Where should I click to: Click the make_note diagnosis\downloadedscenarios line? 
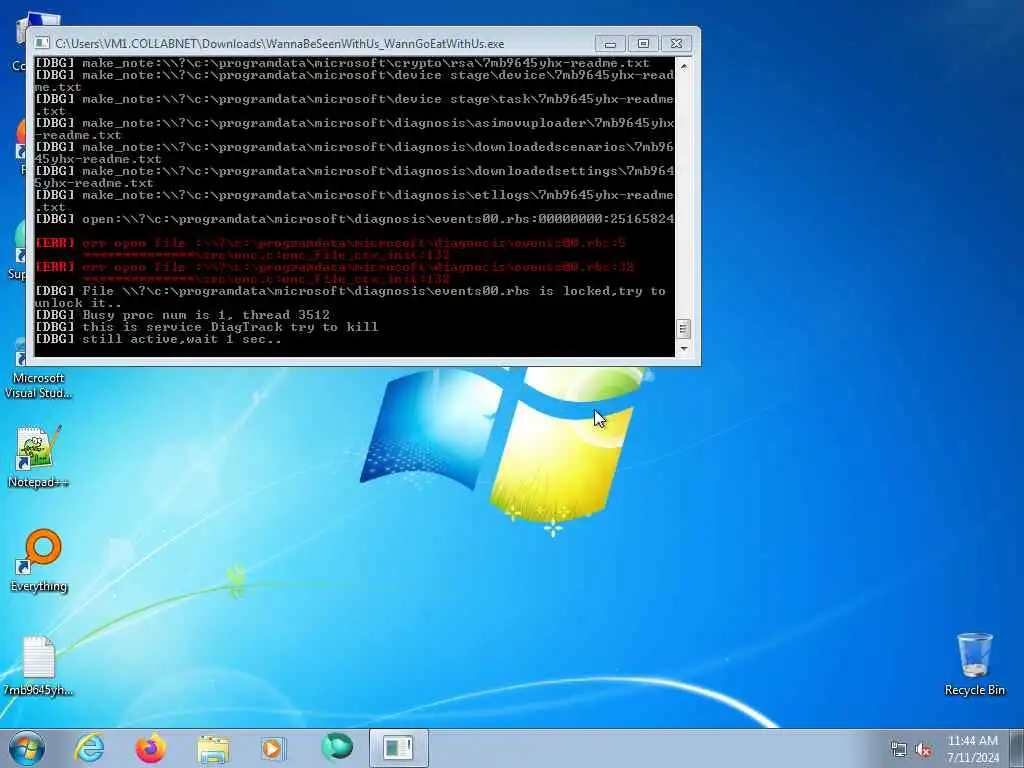pyautogui.click(x=354, y=153)
